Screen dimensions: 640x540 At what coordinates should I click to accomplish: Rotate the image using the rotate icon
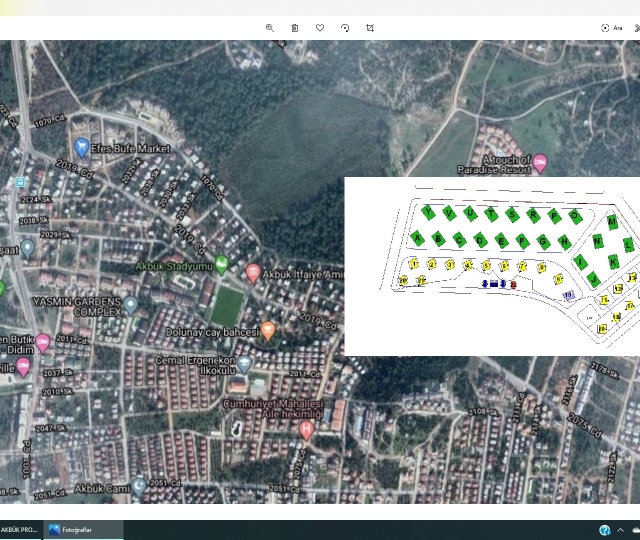coord(345,28)
